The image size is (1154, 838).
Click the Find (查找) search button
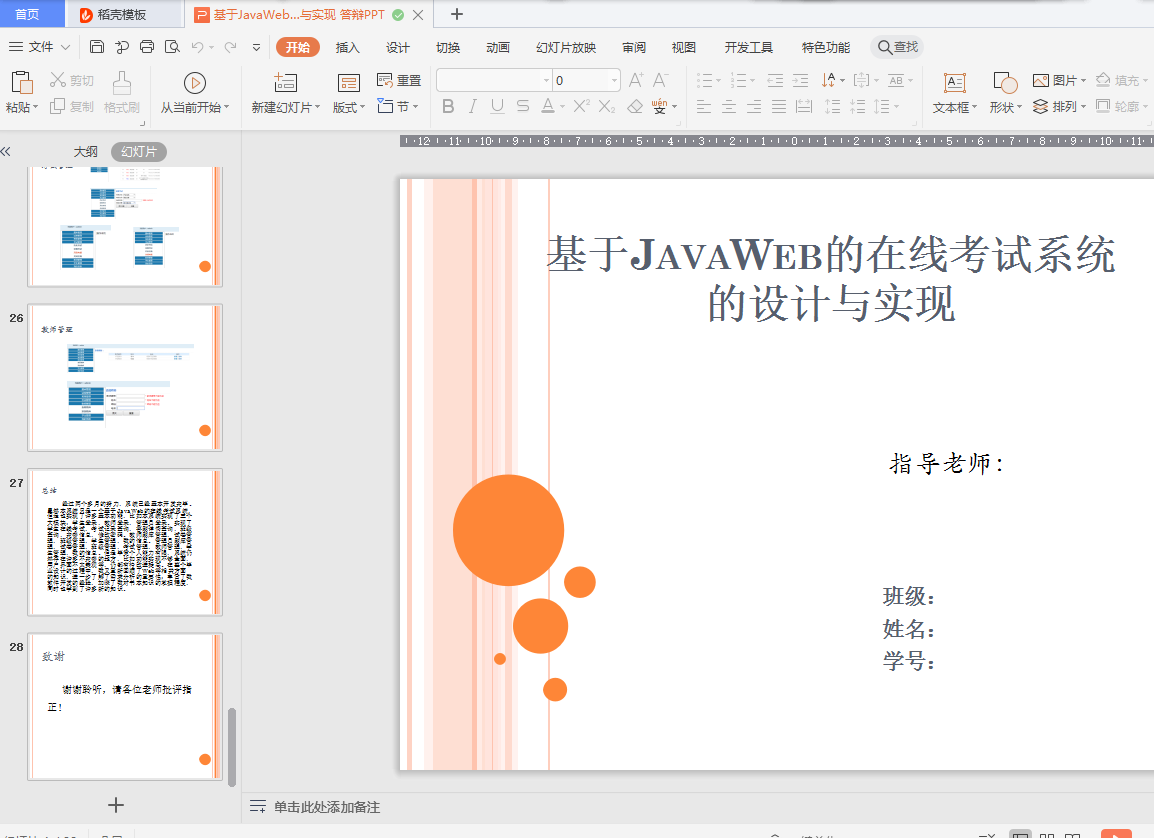[897, 47]
